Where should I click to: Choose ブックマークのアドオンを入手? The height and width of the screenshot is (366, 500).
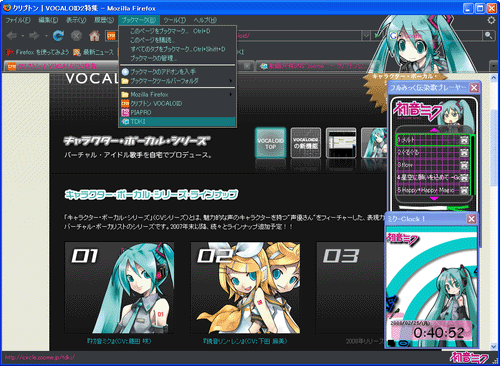178,72
